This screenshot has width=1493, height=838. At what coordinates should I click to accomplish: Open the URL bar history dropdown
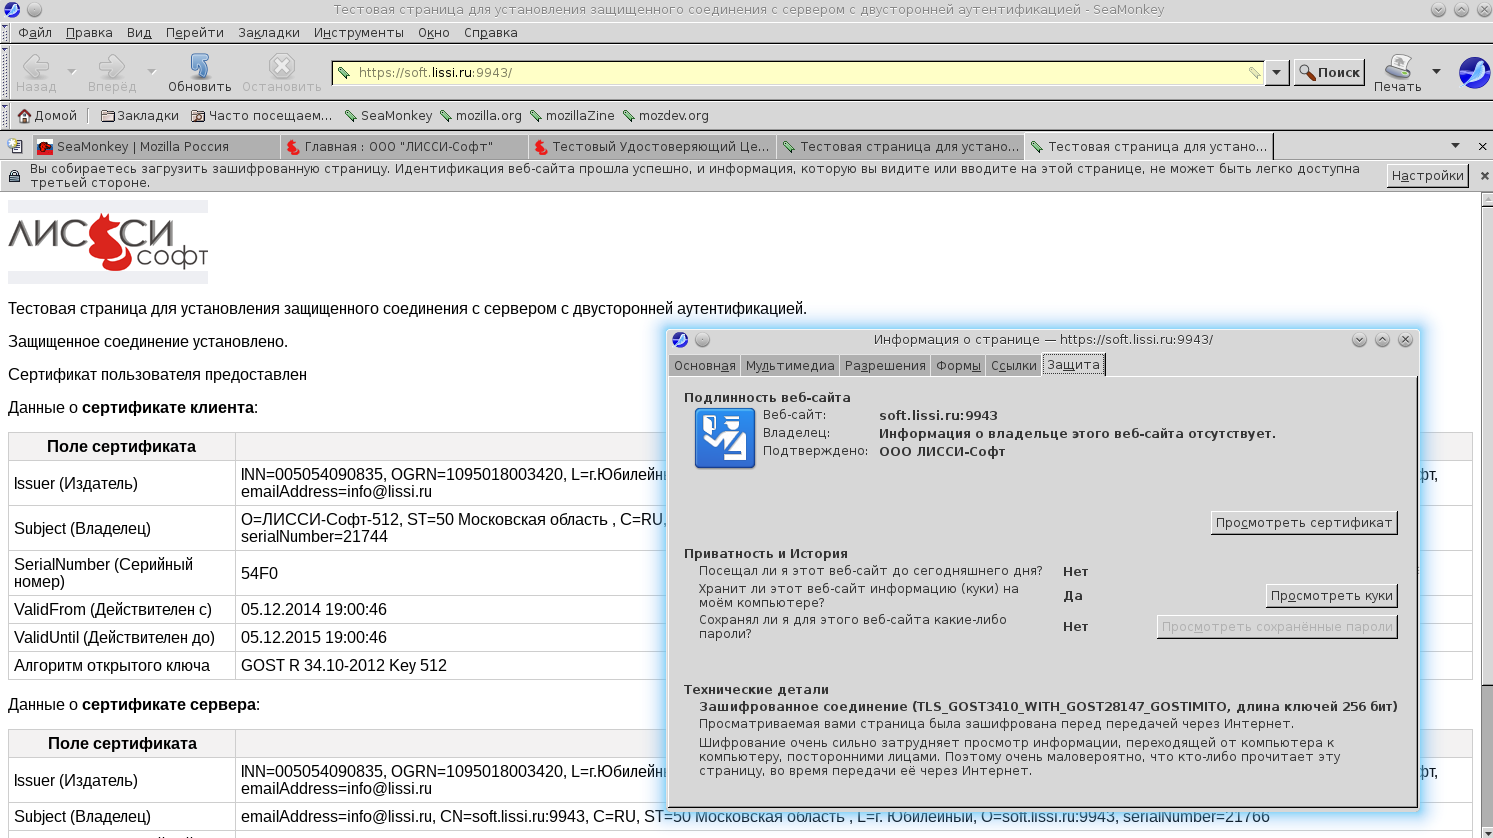click(x=1276, y=73)
